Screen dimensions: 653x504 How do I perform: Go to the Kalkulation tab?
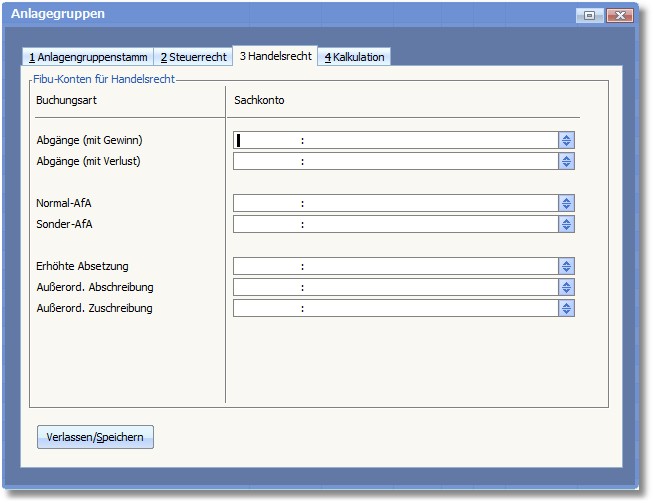pyautogui.click(x=354, y=57)
